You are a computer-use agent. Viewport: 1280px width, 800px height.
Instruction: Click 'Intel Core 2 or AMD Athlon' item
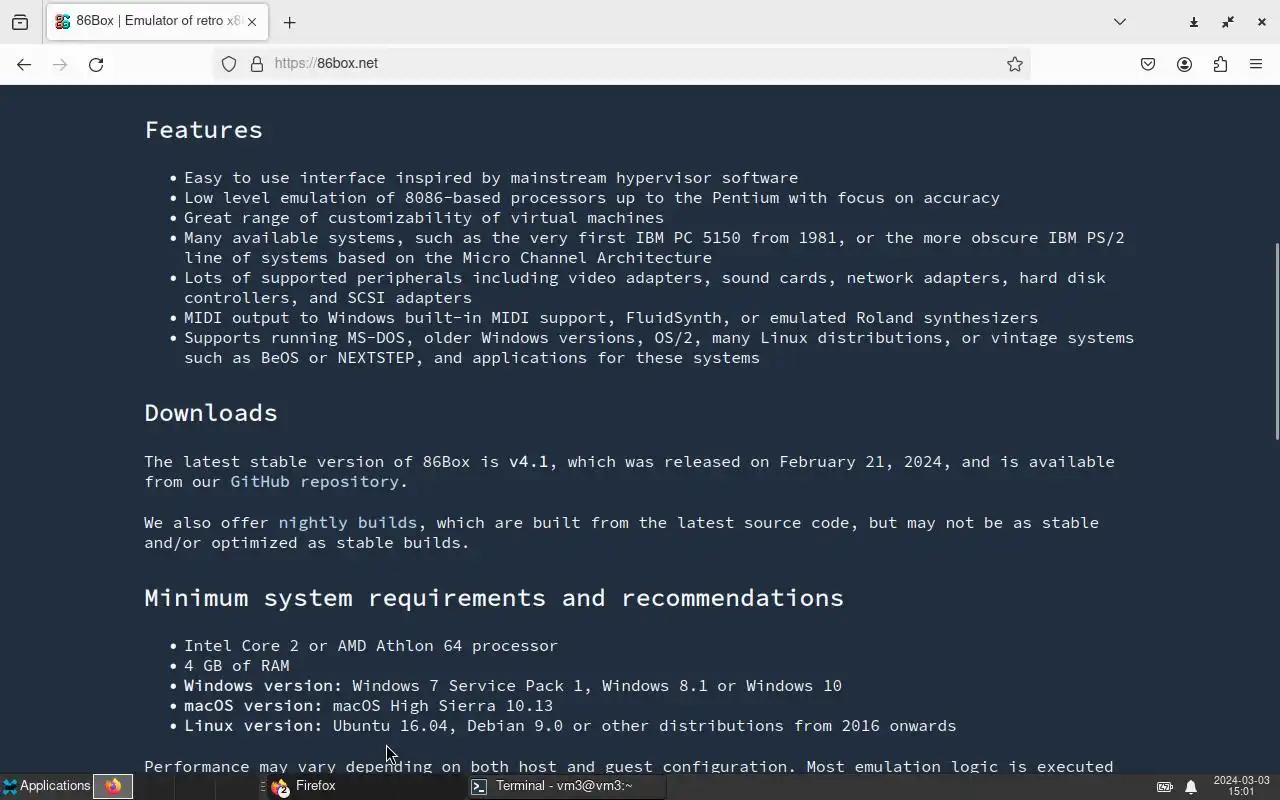[x=371, y=646]
